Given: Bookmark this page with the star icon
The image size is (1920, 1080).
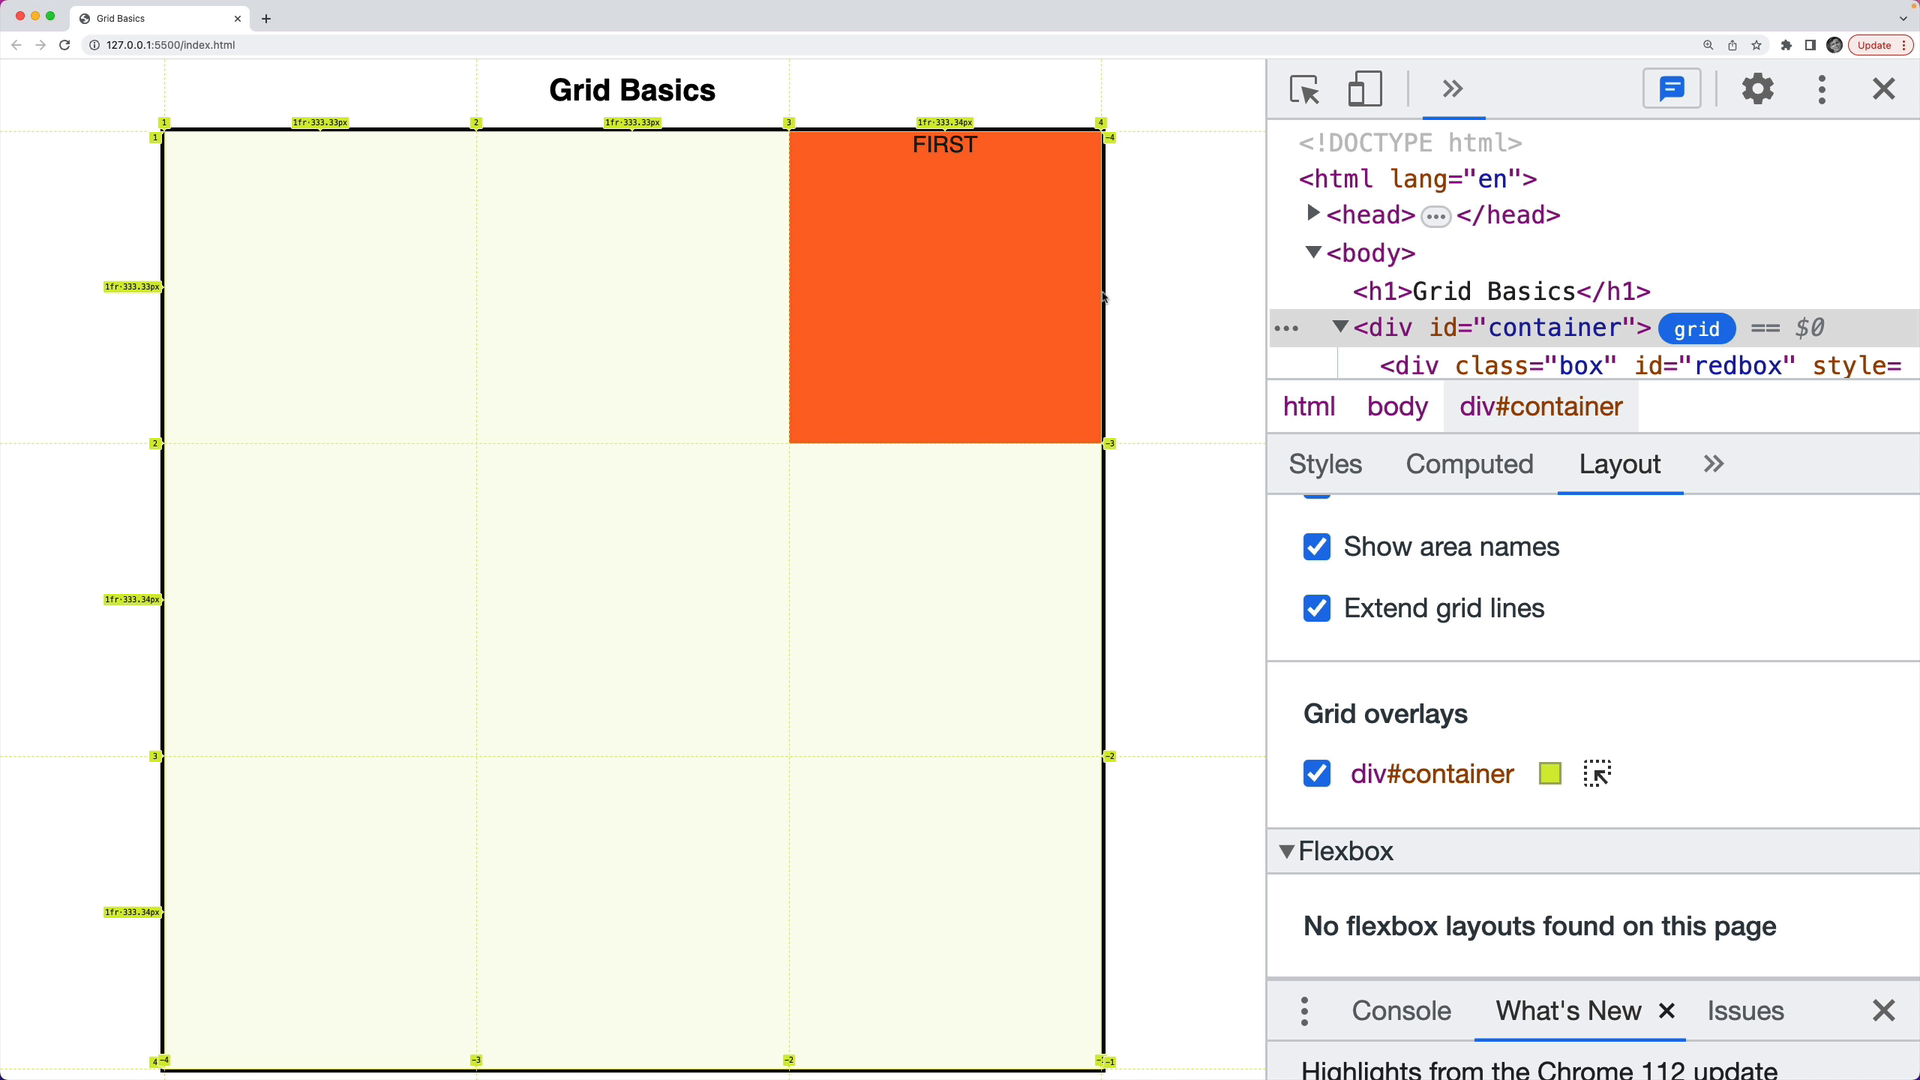Looking at the screenshot, I should pyautogui.click(x=1756, y=45).
